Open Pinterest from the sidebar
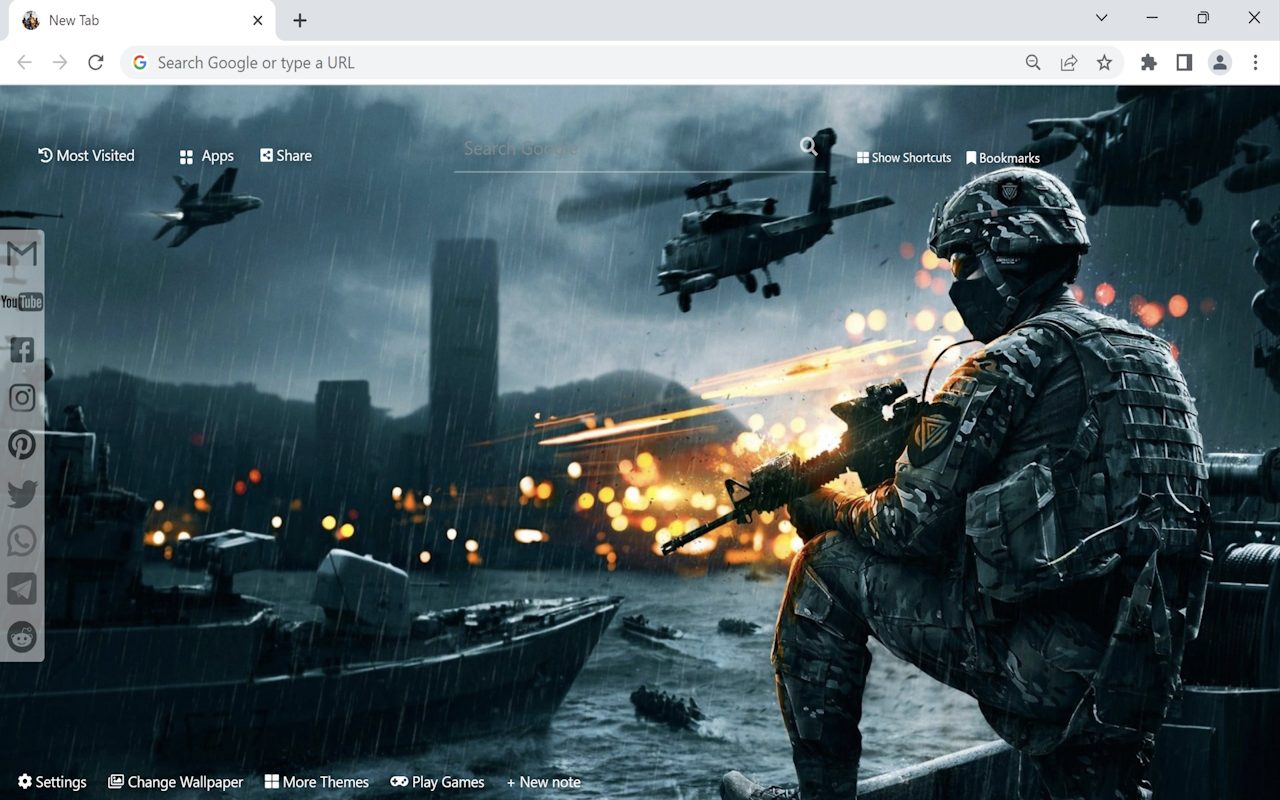1280x800 pixels. (x=21, y=445)
